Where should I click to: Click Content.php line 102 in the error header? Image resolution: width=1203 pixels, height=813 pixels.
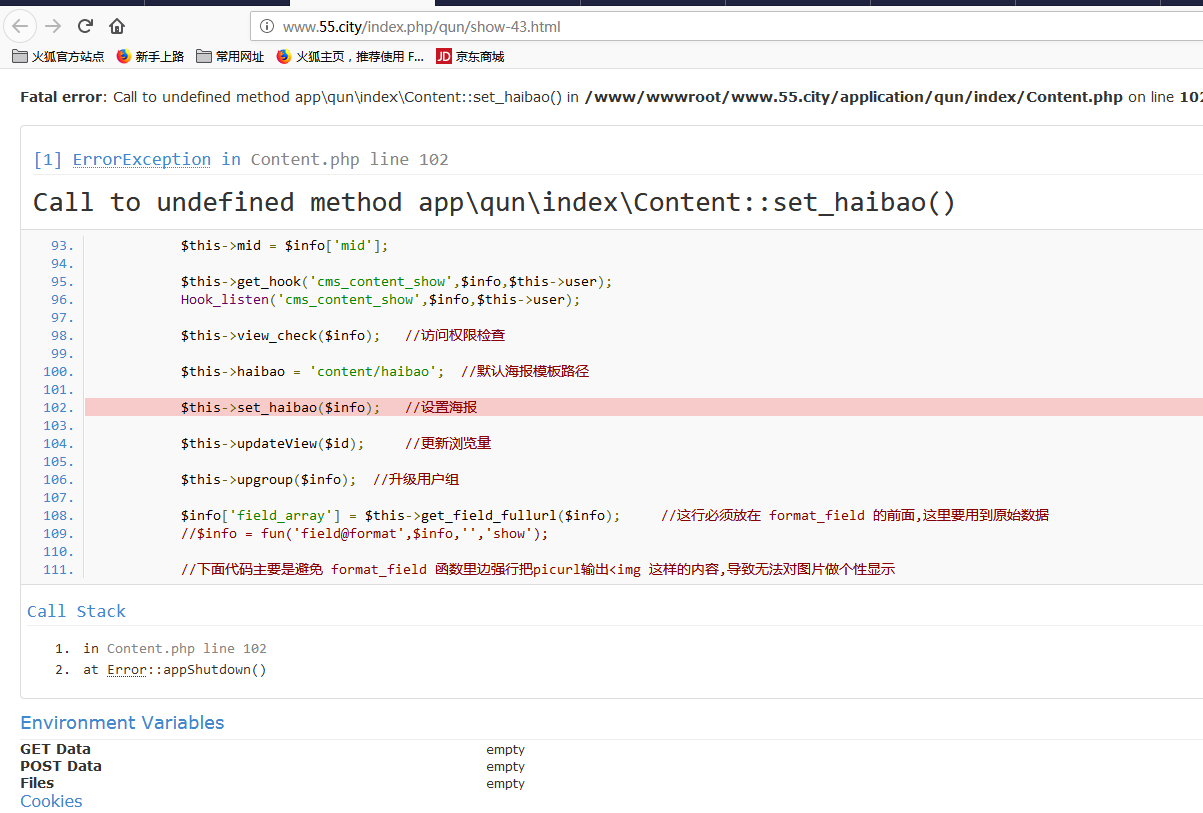coord(349,160)
